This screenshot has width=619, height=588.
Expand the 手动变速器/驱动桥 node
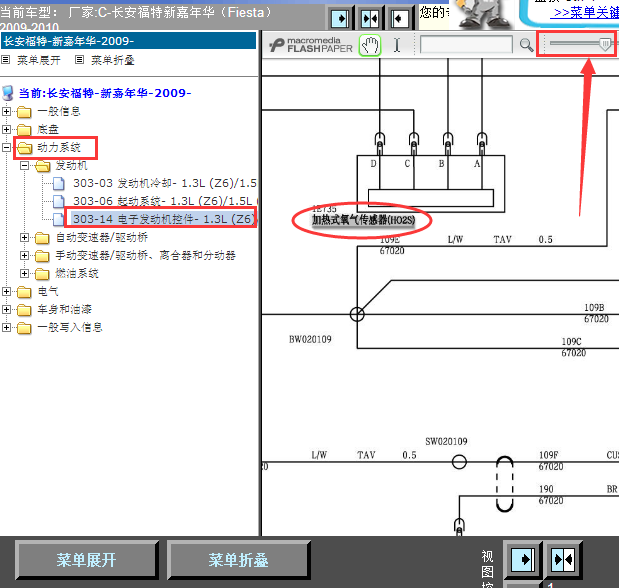[24, 255]
